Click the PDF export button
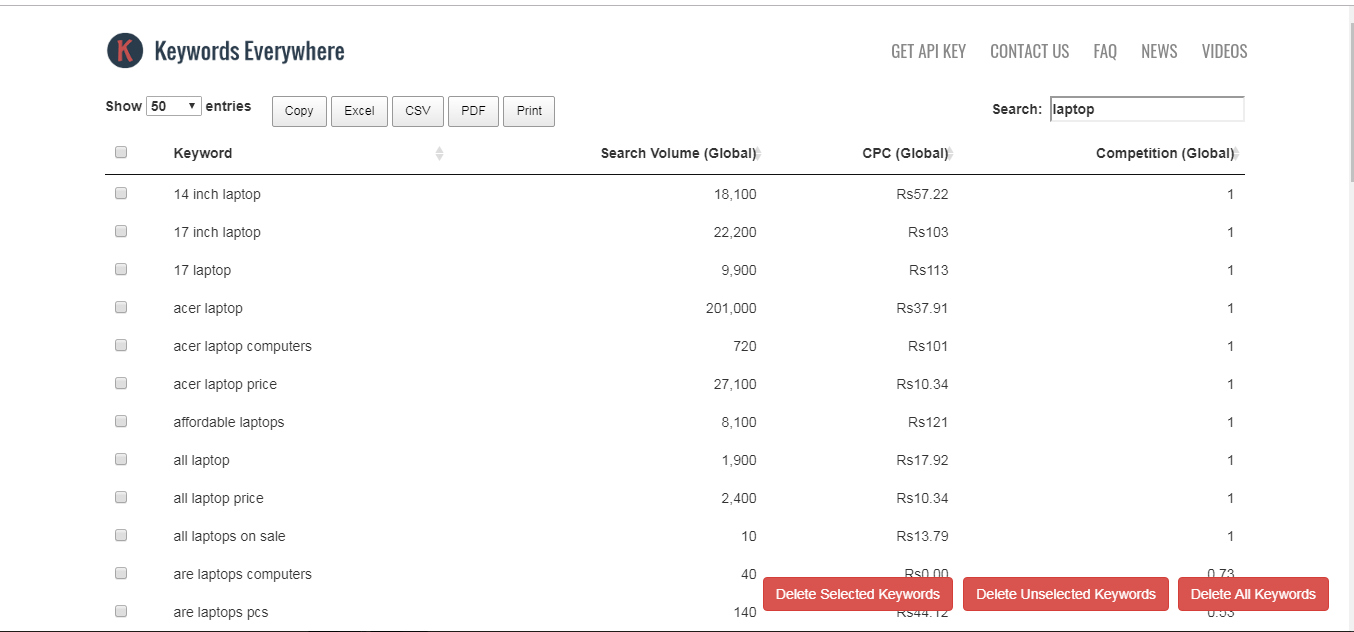The height and width of the screenshot is (632, 1354). click(473, 111)
